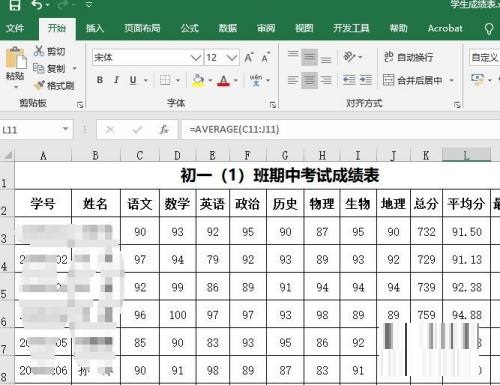Viewport: 500px width, 385px height.
Task: Click the Undo arrow icon
Action: tap(37, 4)
